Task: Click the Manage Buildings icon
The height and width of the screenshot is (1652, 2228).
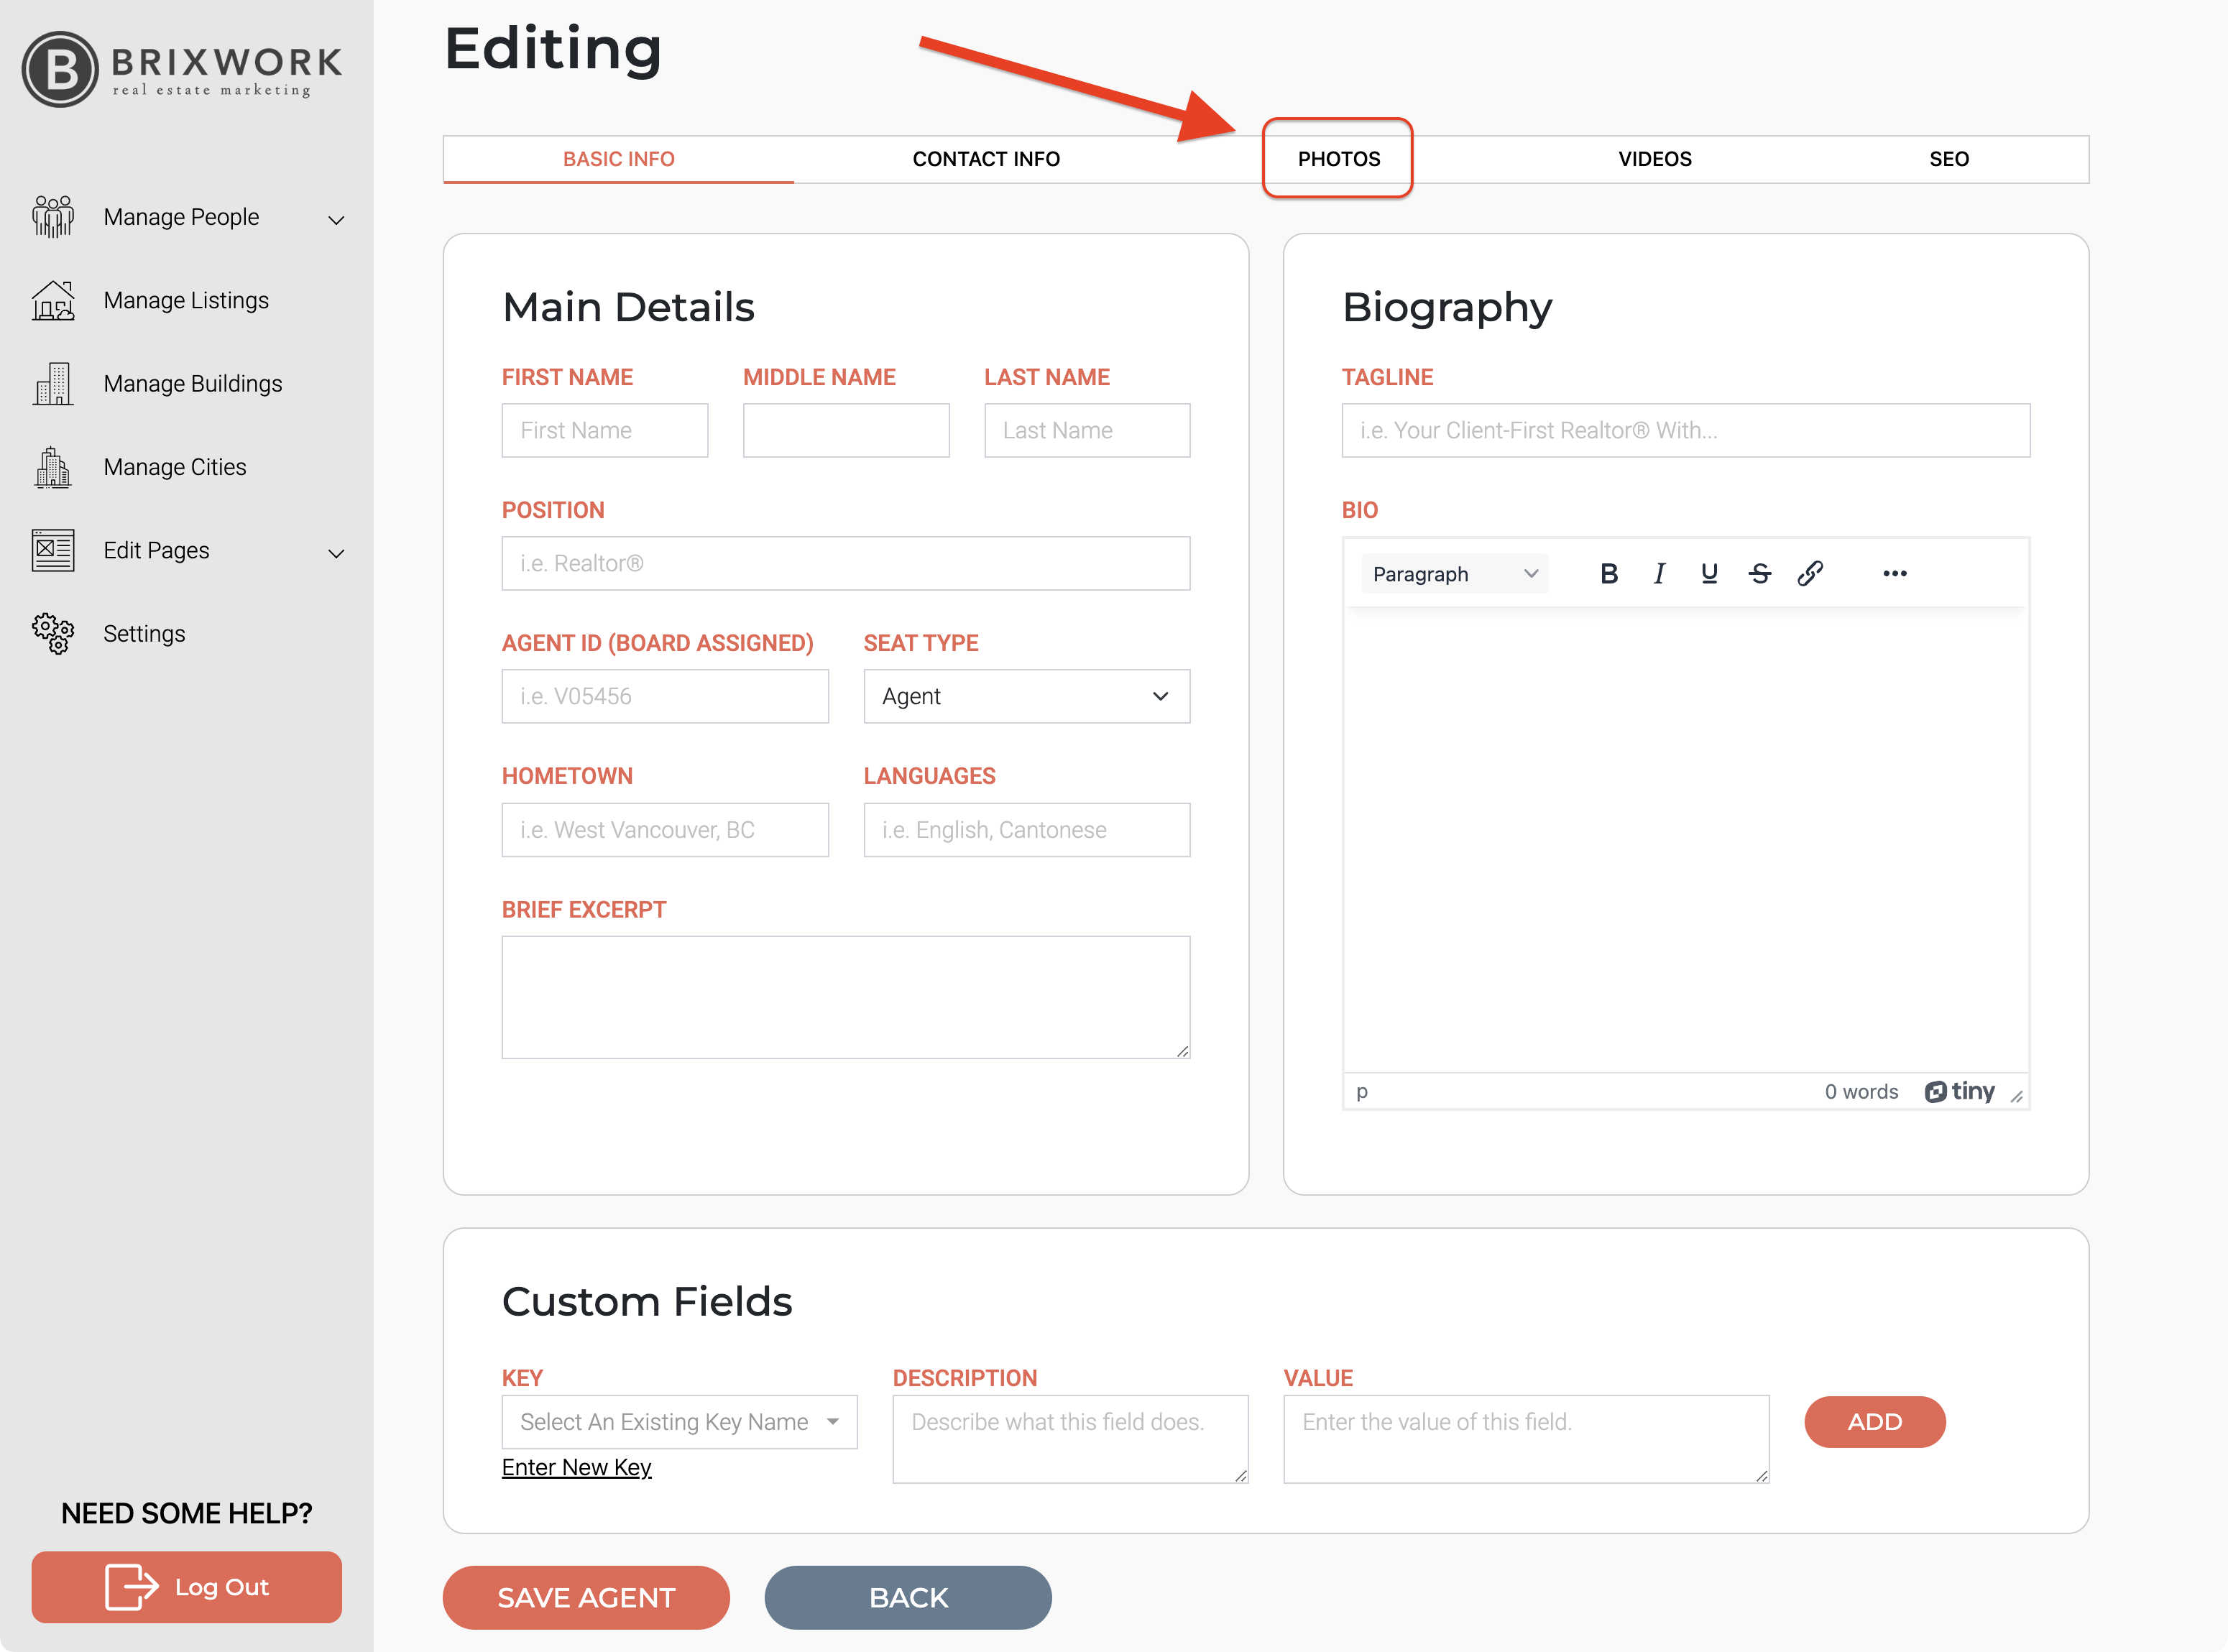Action: click(53, 384)
